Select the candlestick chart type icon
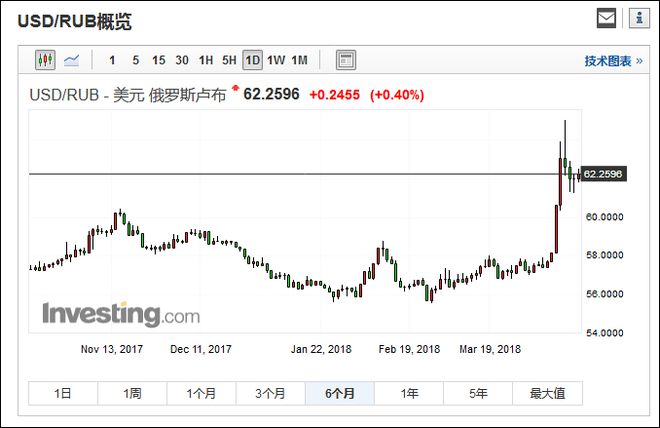This screenshot has height=428, width=660. tap(45, 60)
